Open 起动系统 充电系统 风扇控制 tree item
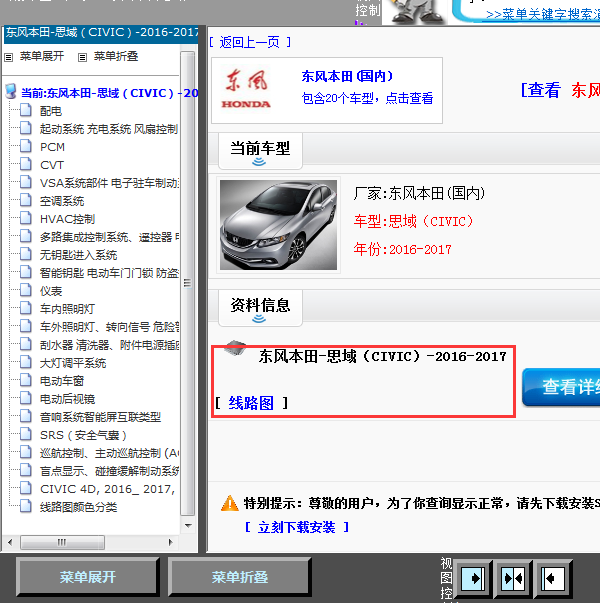 pyautogui.click(x=109, y=129)
